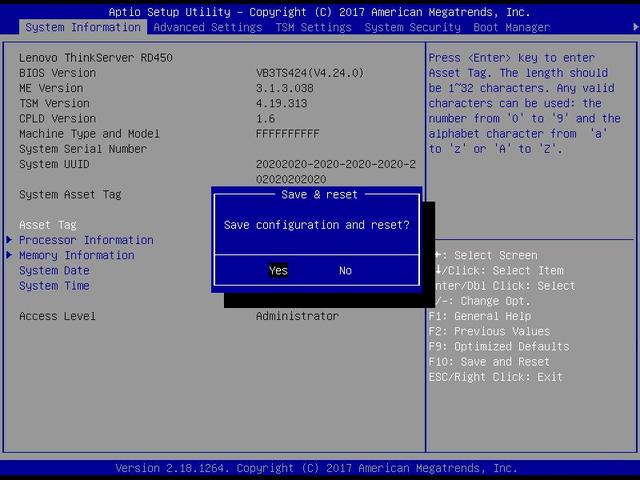Click the System UUID label

53,164
